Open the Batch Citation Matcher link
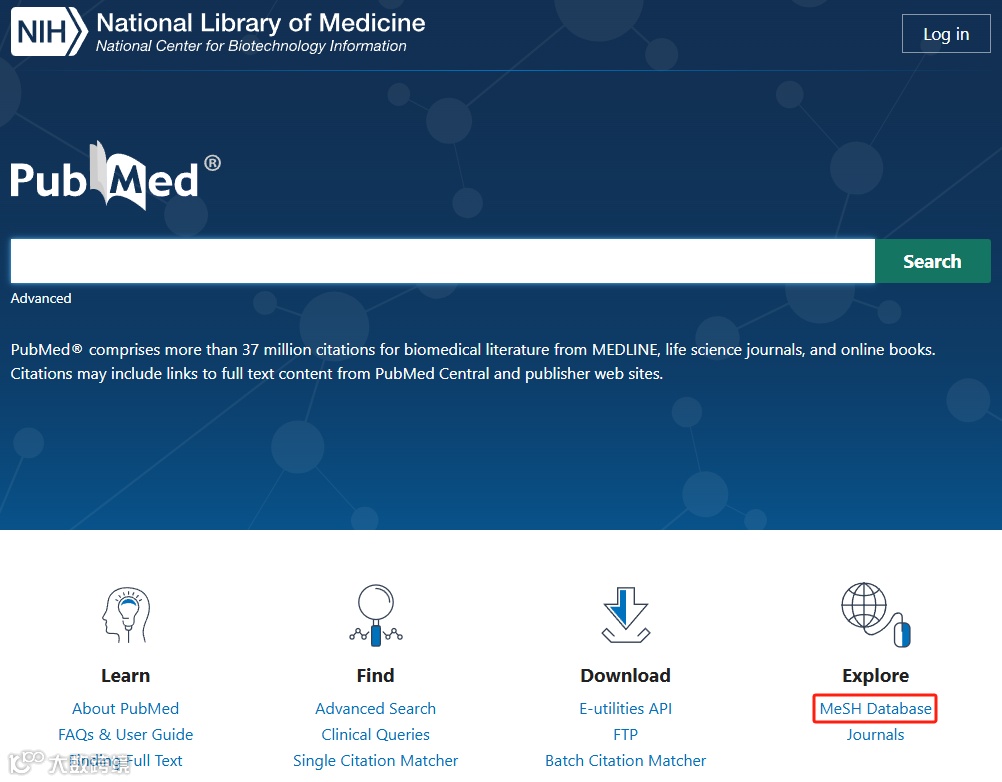Screen dimensions: 1002x782 coord(626,761)
